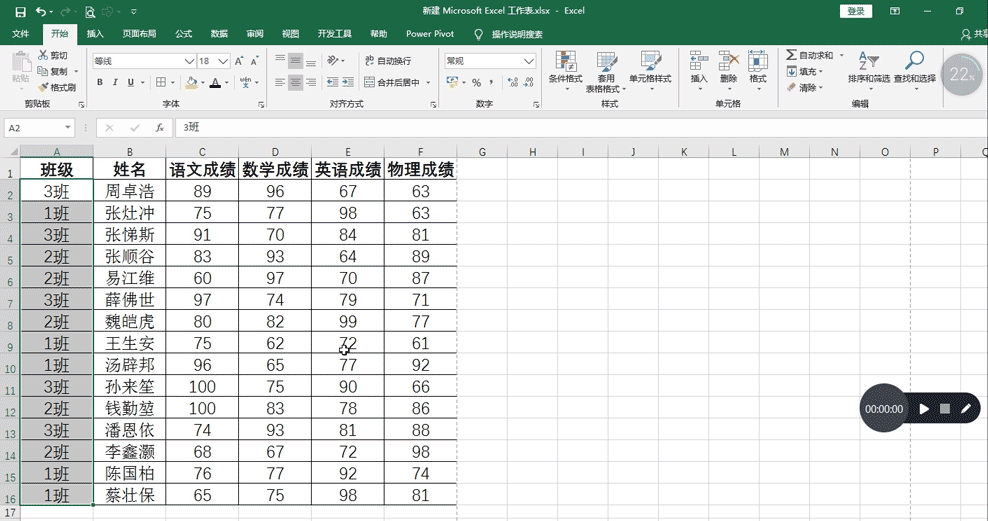Decrease font size with smaller A icon
This screenshot has width=988, height=521.
click(x=255, y=61)
